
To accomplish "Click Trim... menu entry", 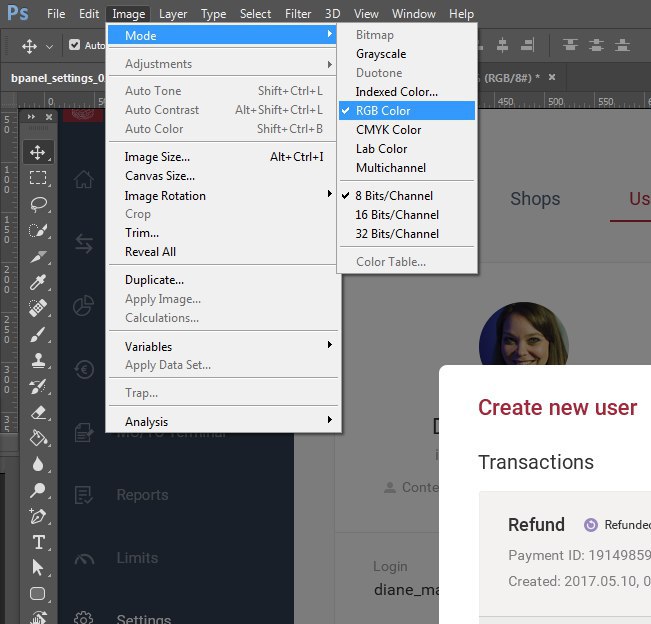I will coord(222,233).
